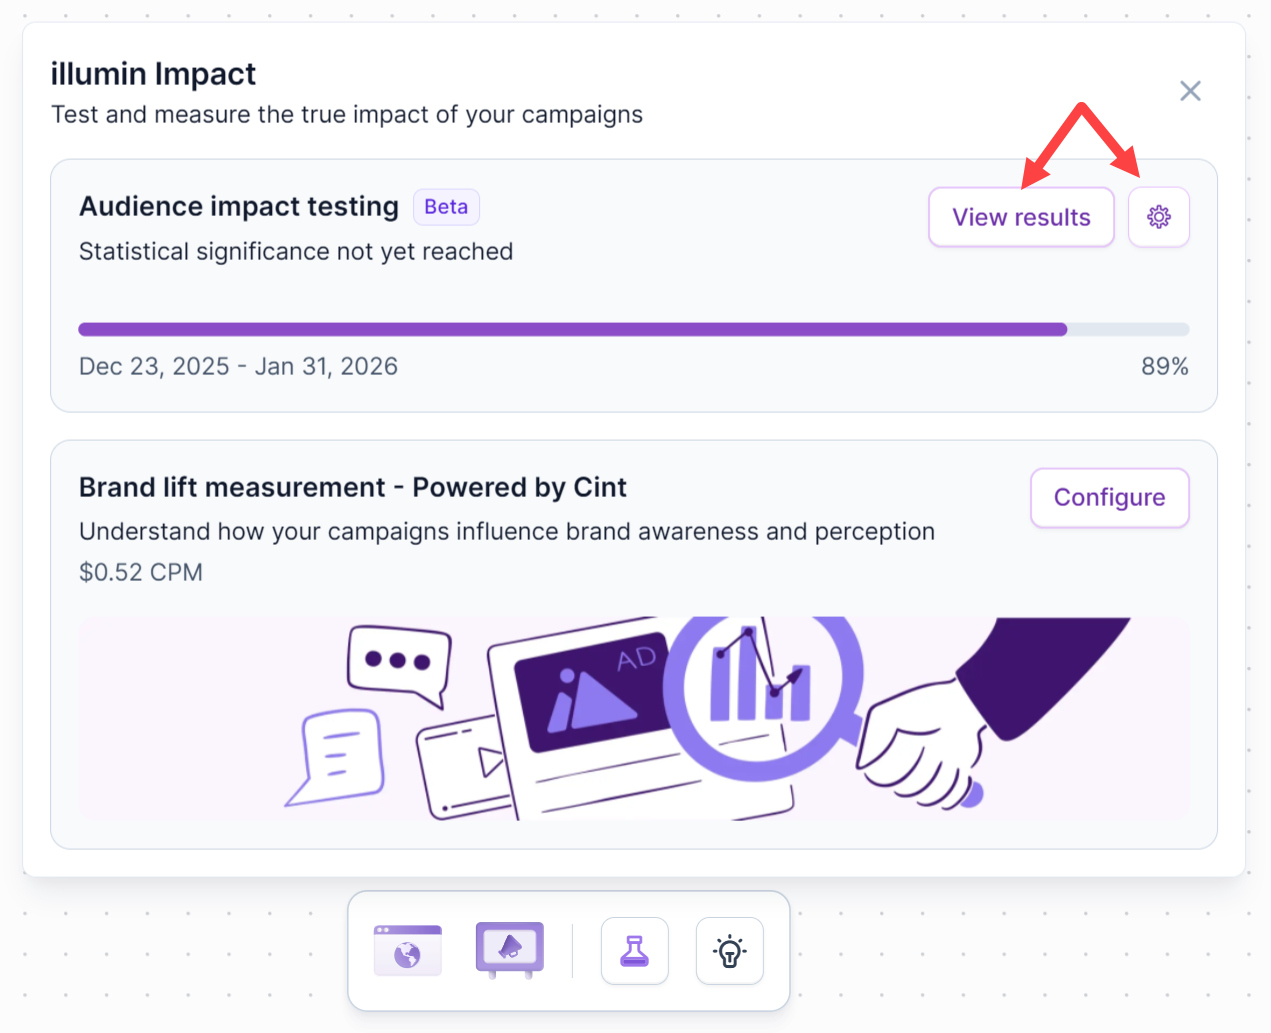Configure Brand lift measurement
Viewport: 1271px width, 1033px height.
[x=1109, y=498]
